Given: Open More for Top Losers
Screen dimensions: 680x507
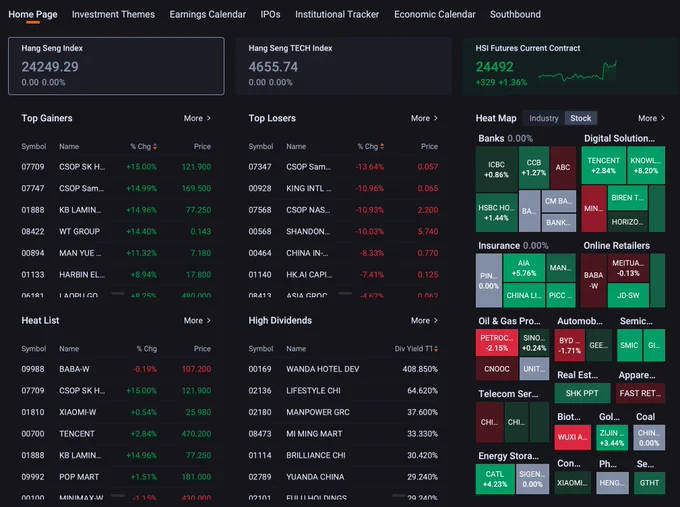Looking at the screenshot, I should 424,118.
